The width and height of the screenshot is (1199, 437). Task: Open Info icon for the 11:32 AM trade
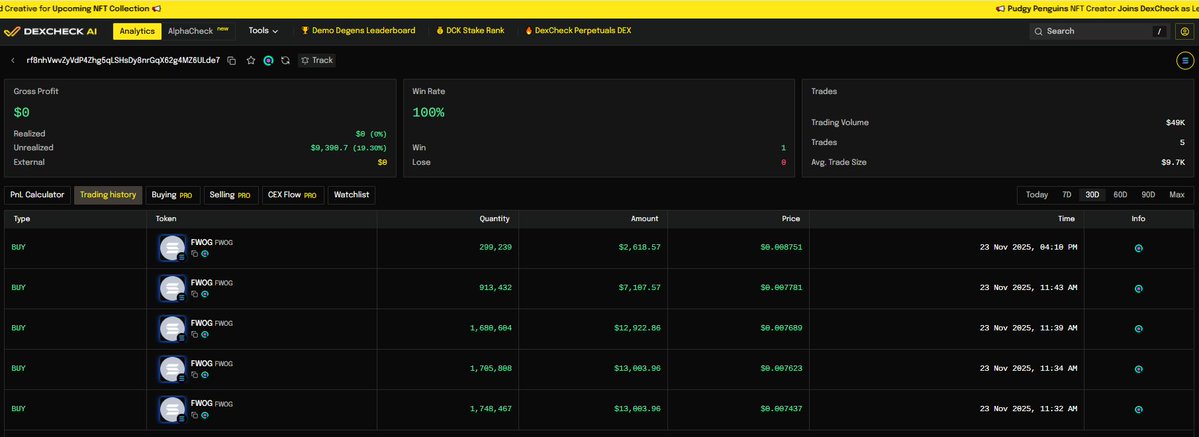(x=1138, y=409)
